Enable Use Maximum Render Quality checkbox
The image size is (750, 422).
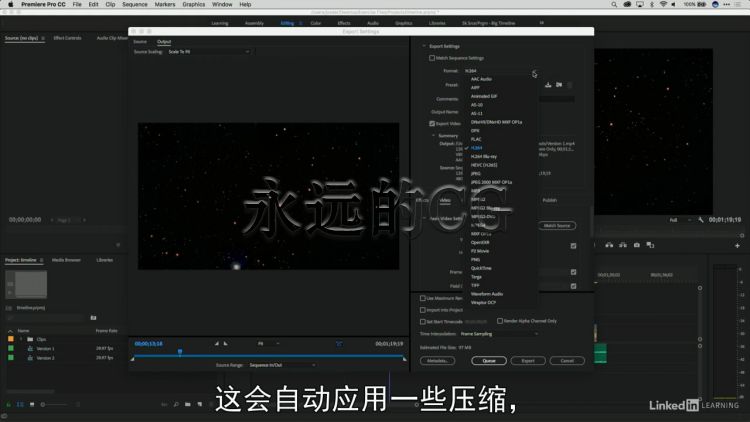pos(423,298)
